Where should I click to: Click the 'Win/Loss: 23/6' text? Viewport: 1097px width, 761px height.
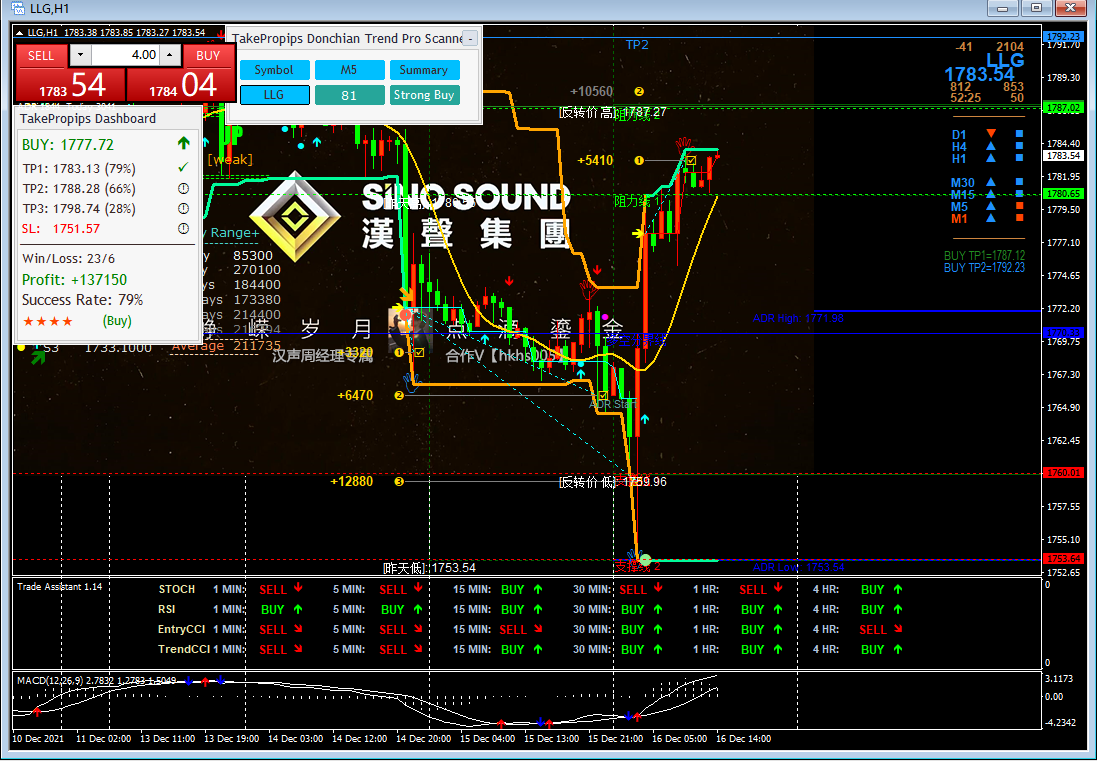(69, 258)
